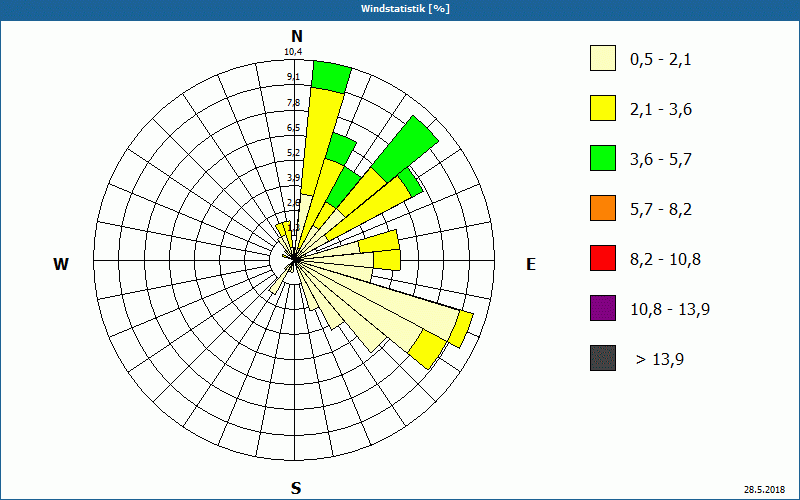Click the legend label > 13,9
Viewport: 800px width, 500px height.
(x=660, y=360)
